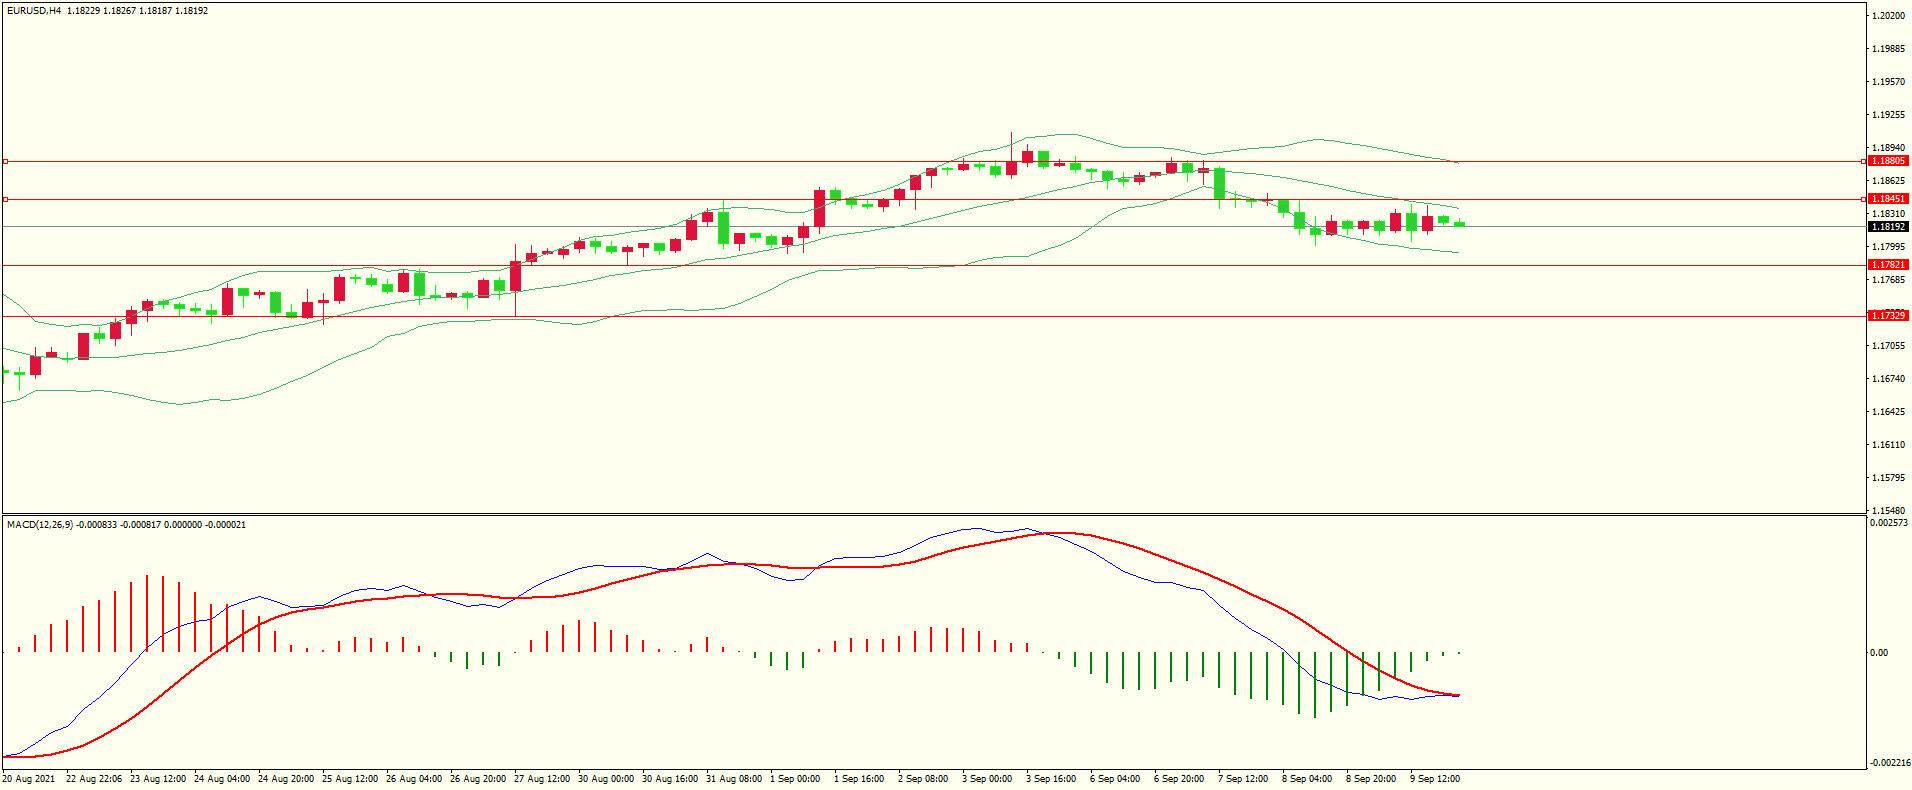Select the red 1.18451 price label
Viewport: 1912px width, 790px height.
point(1888,199)
